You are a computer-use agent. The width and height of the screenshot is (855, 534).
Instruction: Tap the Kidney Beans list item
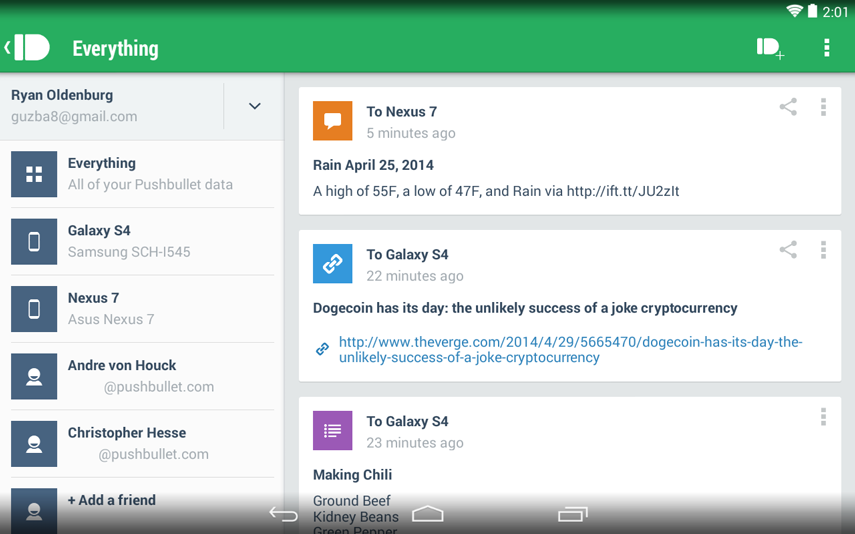[356, 517]
